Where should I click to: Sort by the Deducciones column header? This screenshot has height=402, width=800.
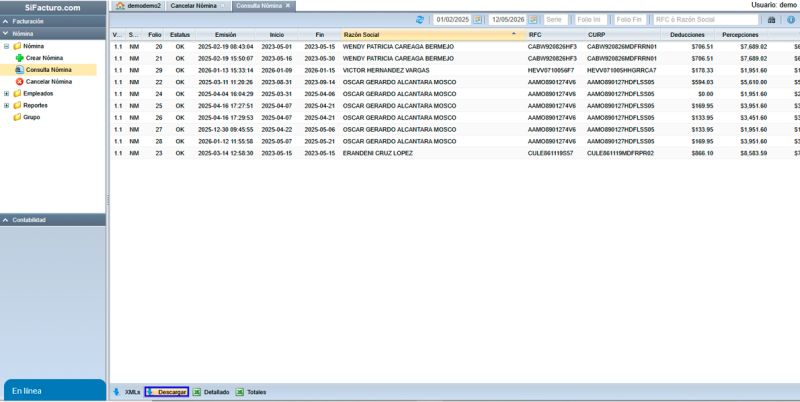[688, 35]
